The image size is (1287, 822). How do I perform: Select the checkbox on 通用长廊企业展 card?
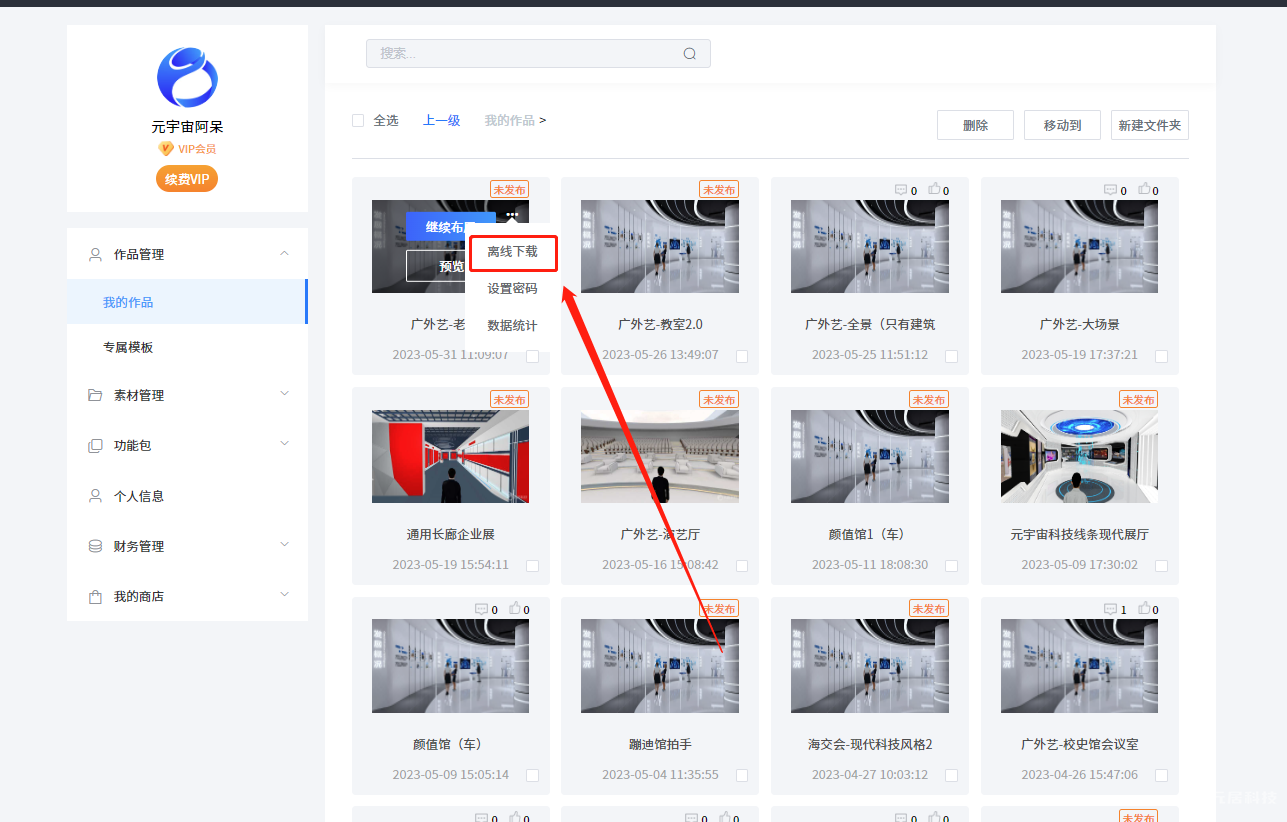coord(532,566)
